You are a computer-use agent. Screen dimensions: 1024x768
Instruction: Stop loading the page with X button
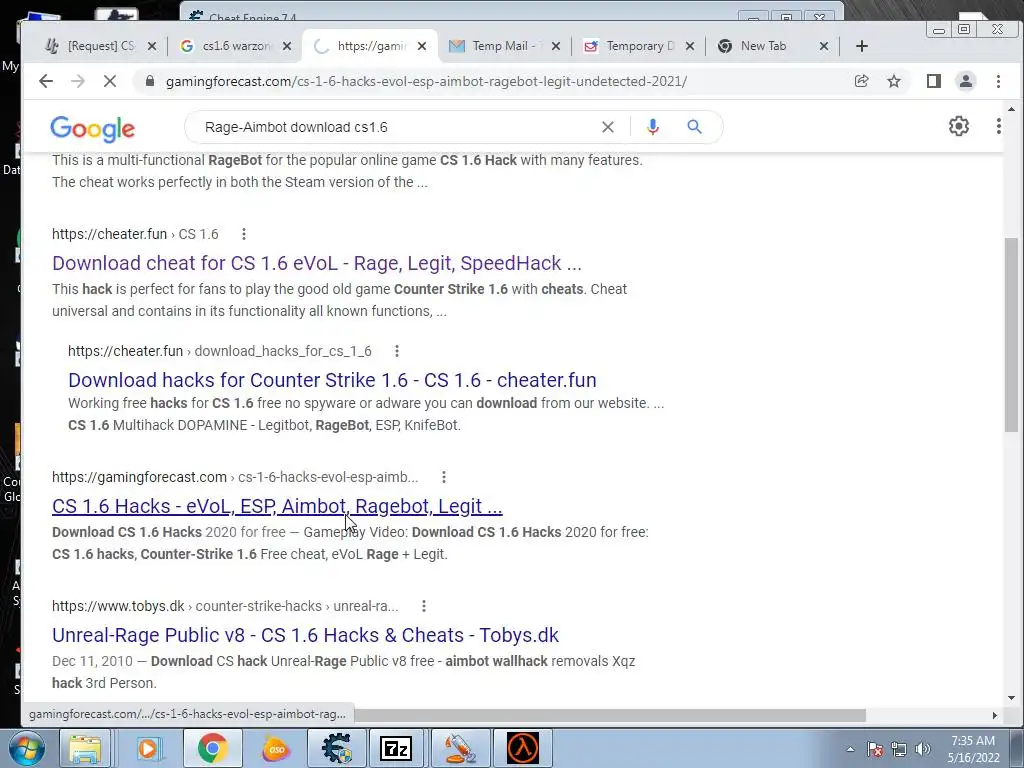click(x=110, y=81)
